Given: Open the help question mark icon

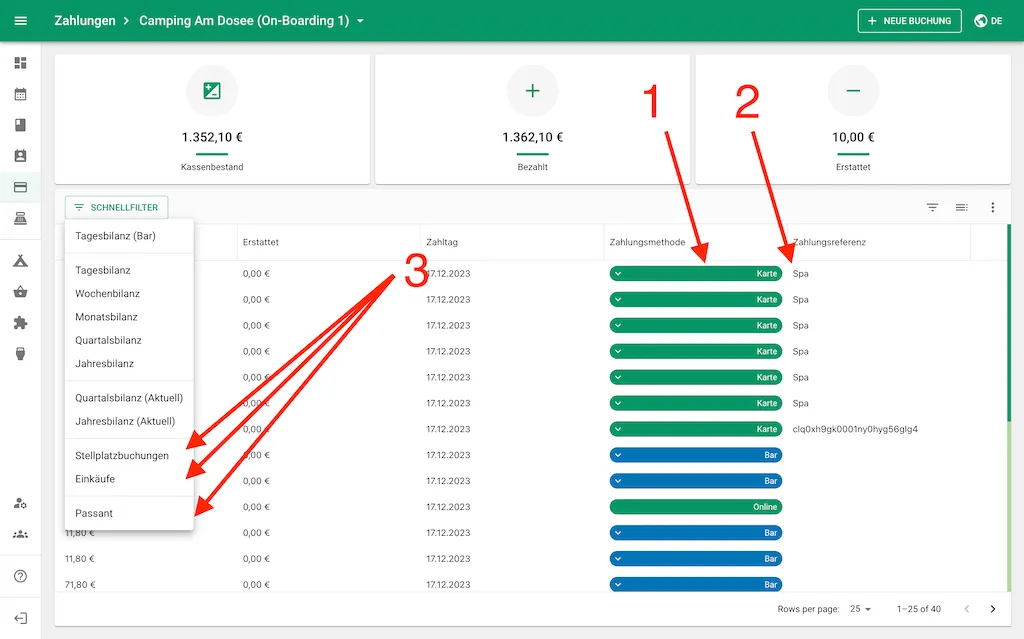Looking at the screenshot, I should (20, 576).
